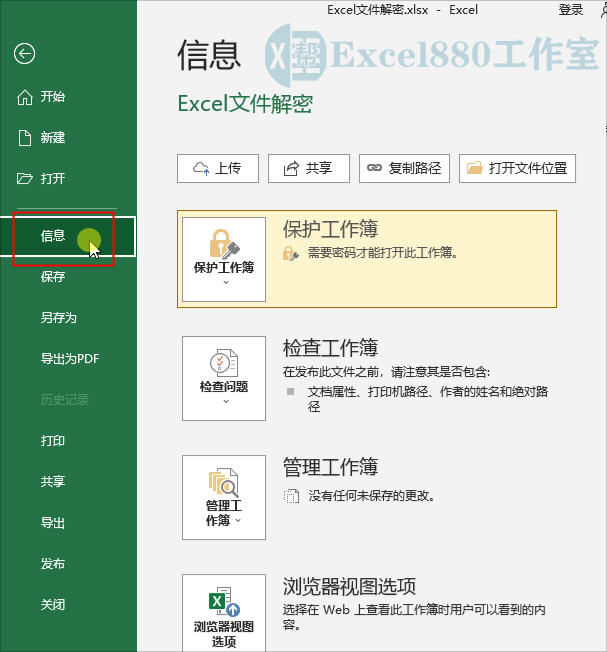Click the 管理工作簿 section heading

coord(330,467)
